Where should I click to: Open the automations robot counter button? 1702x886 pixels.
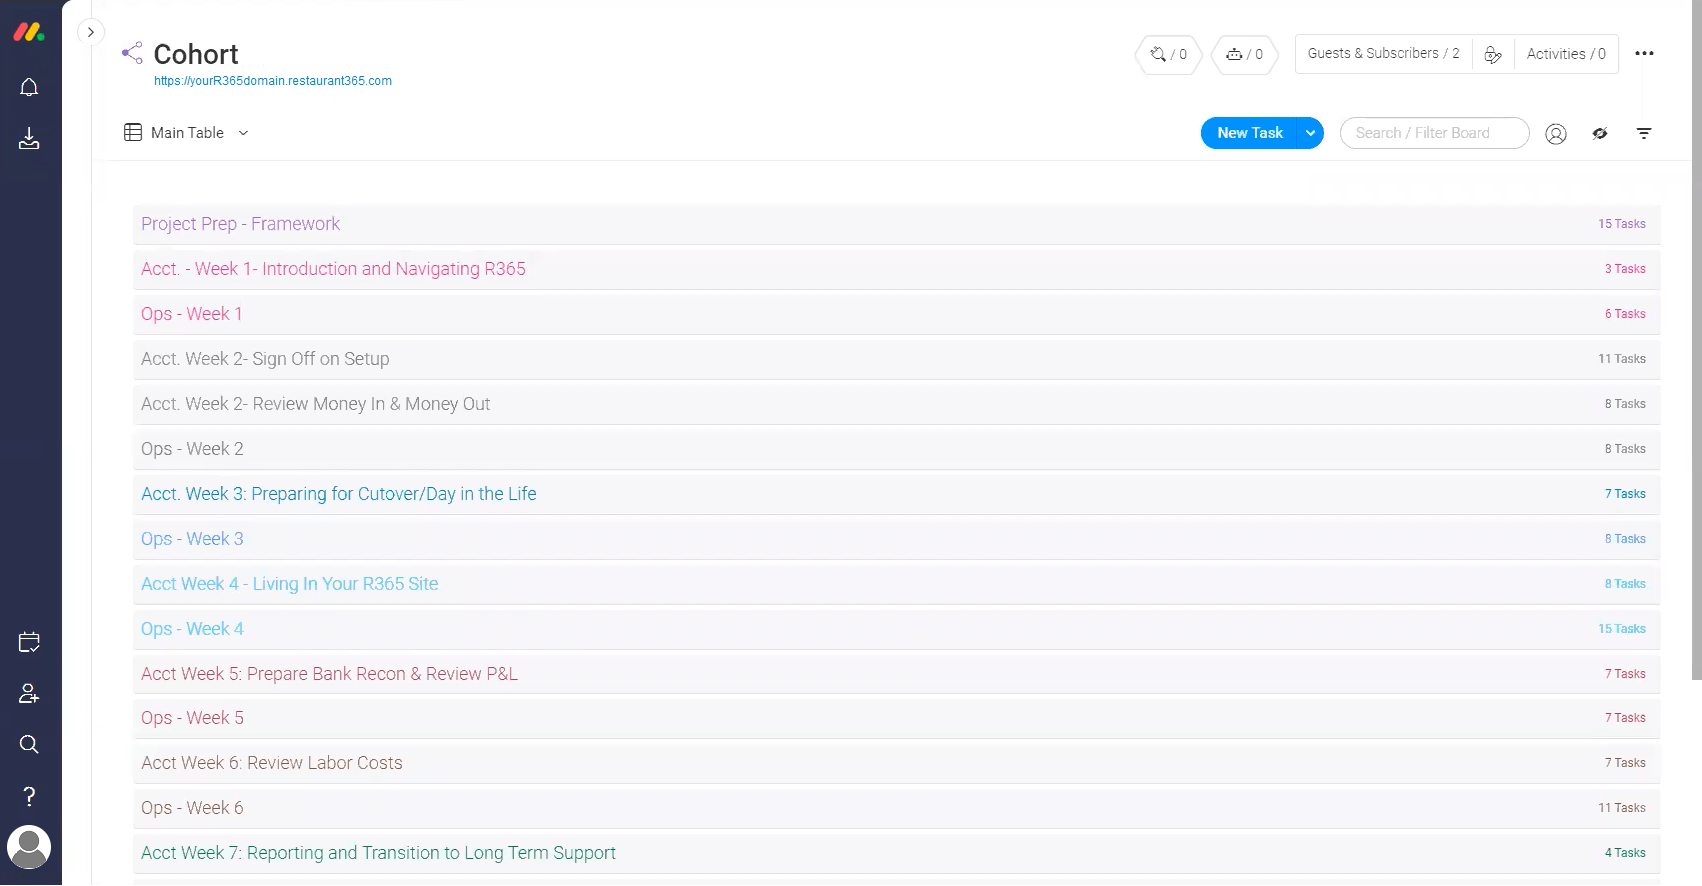click(x=1245, y=54)
